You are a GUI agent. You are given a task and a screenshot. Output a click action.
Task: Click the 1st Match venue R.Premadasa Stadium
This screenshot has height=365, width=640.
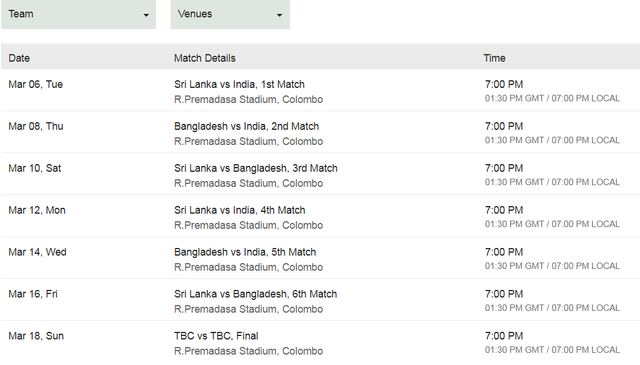(x=249, y=100)
